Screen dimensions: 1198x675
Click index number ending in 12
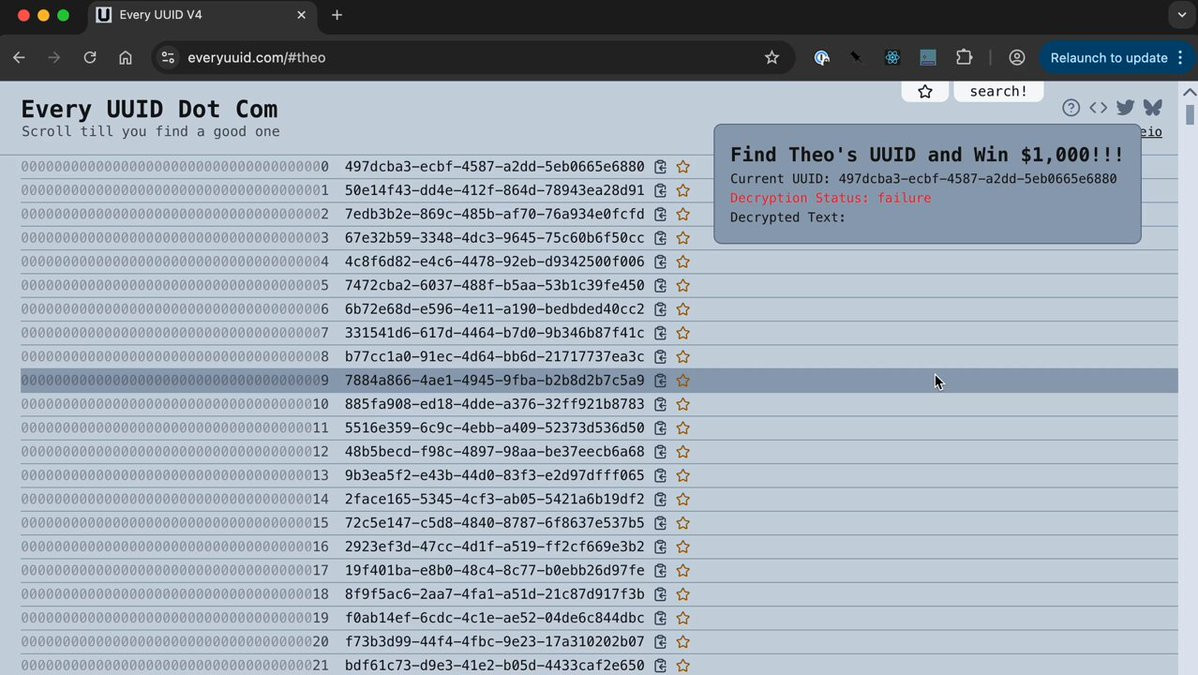[175, 452]
